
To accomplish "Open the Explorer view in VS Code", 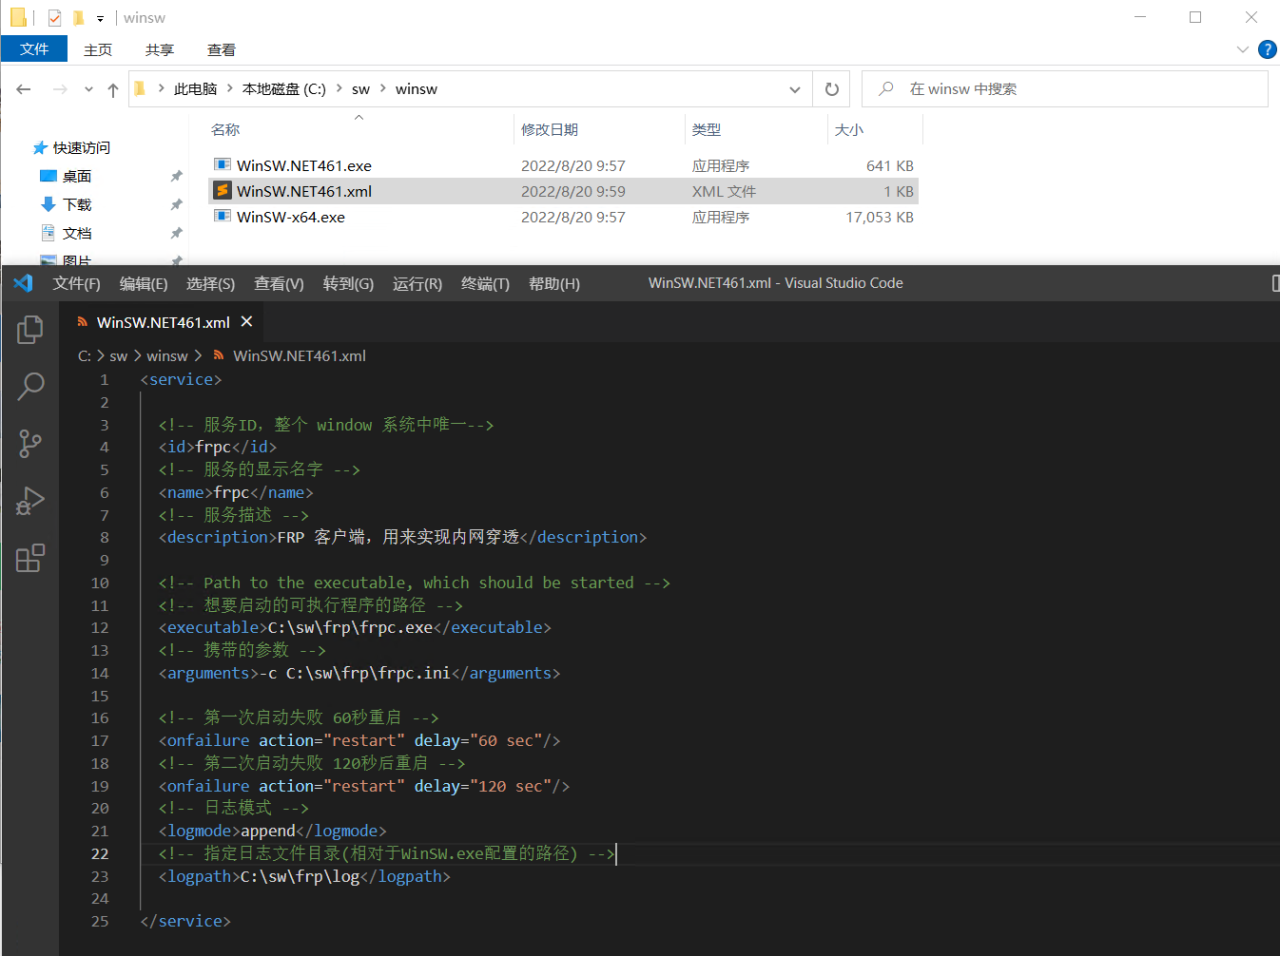I will [30, 329].
